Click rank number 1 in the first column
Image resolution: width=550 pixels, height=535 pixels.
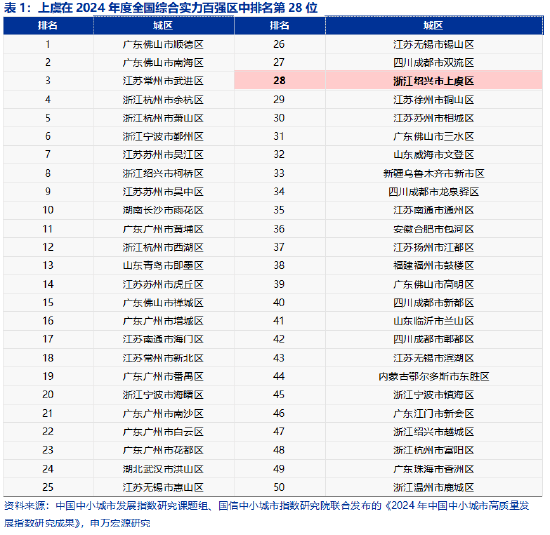coord(48,44)
